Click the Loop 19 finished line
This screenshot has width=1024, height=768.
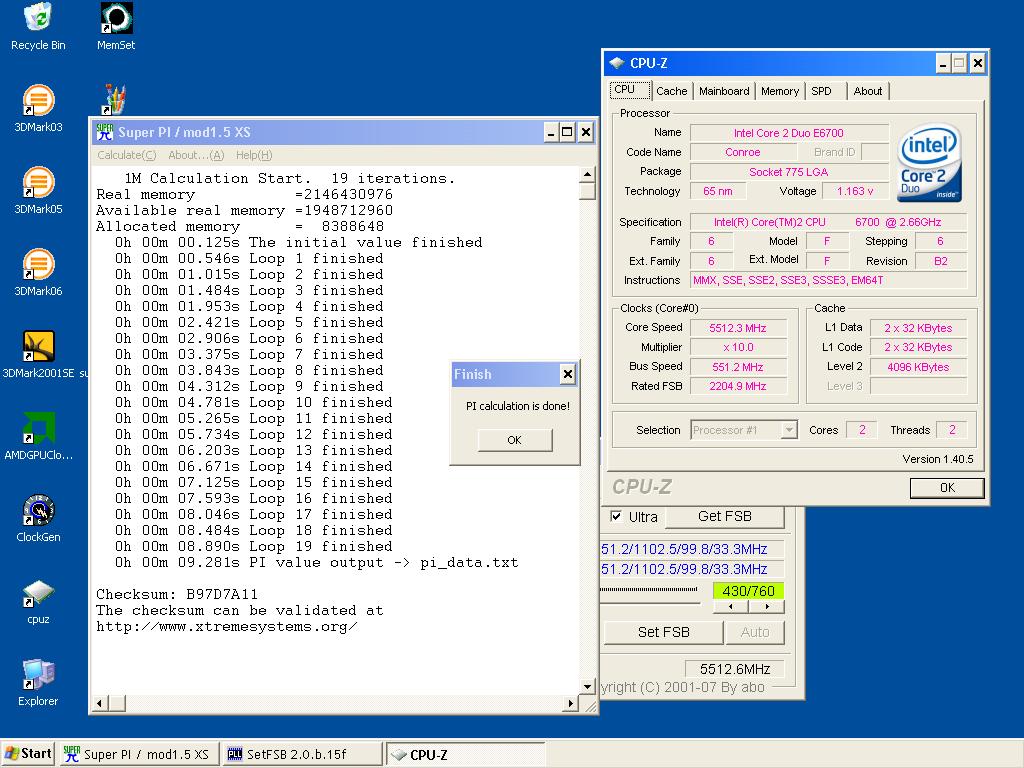253,547
